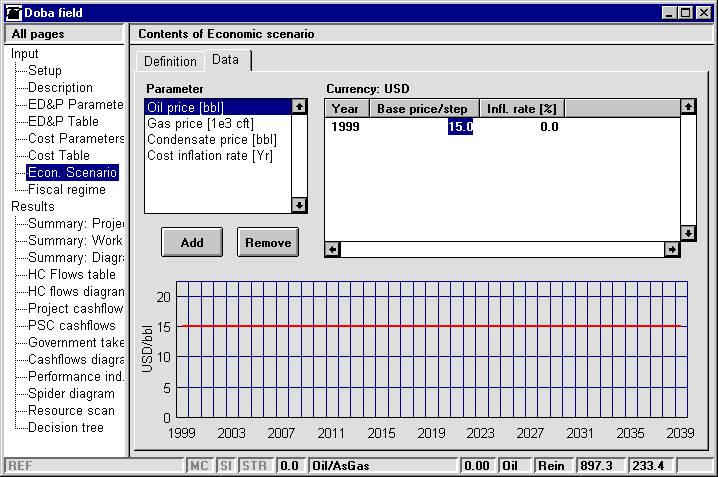
Task: Open the Government take page
Action: (76, 342)
